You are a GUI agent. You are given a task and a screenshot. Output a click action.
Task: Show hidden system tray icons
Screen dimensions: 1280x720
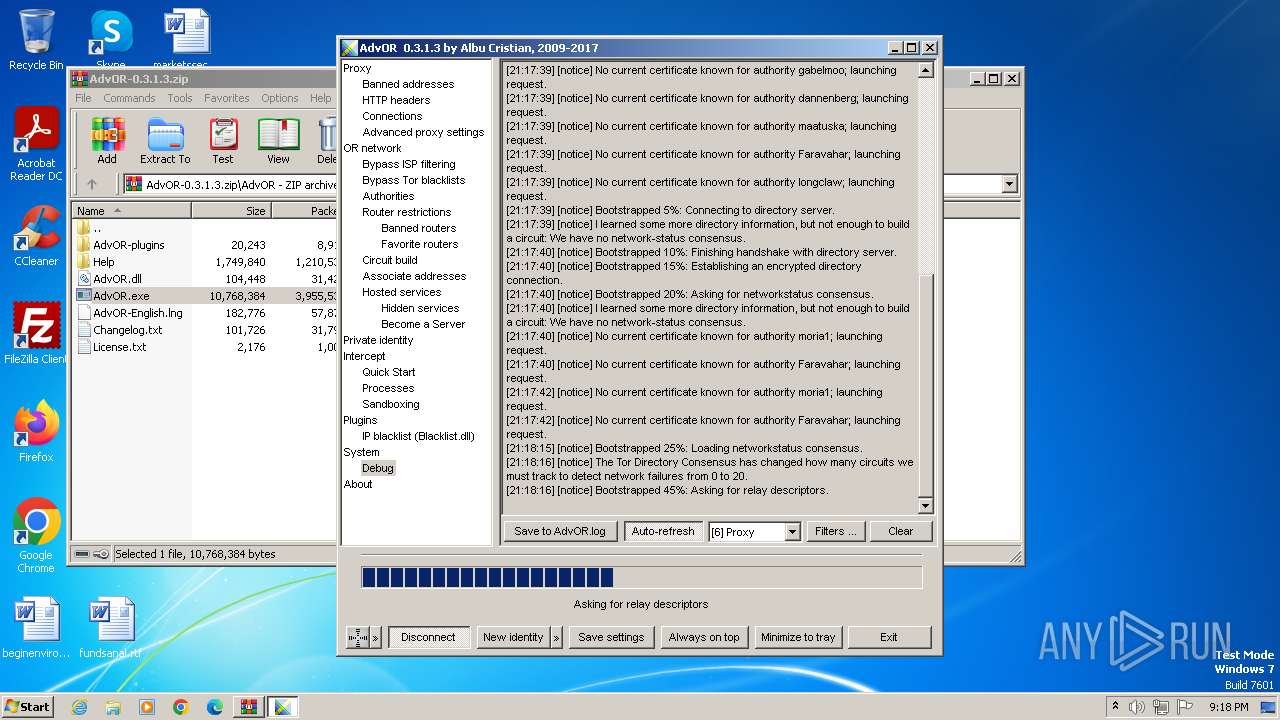click(x=1115, y=707)
